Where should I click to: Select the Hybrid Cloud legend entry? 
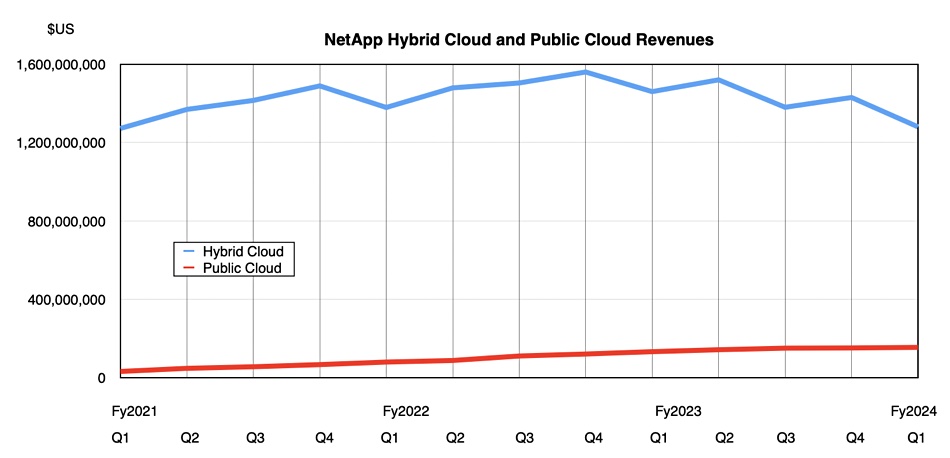coord(243,251)
